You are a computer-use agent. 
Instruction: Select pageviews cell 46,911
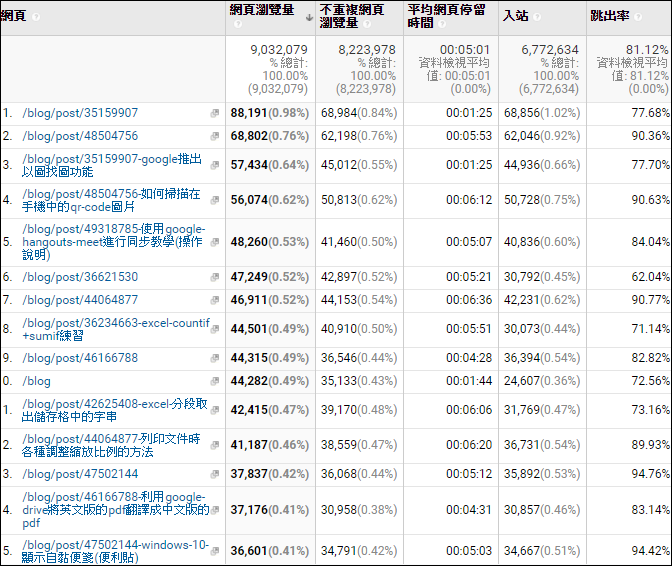(x=249, y=300)
